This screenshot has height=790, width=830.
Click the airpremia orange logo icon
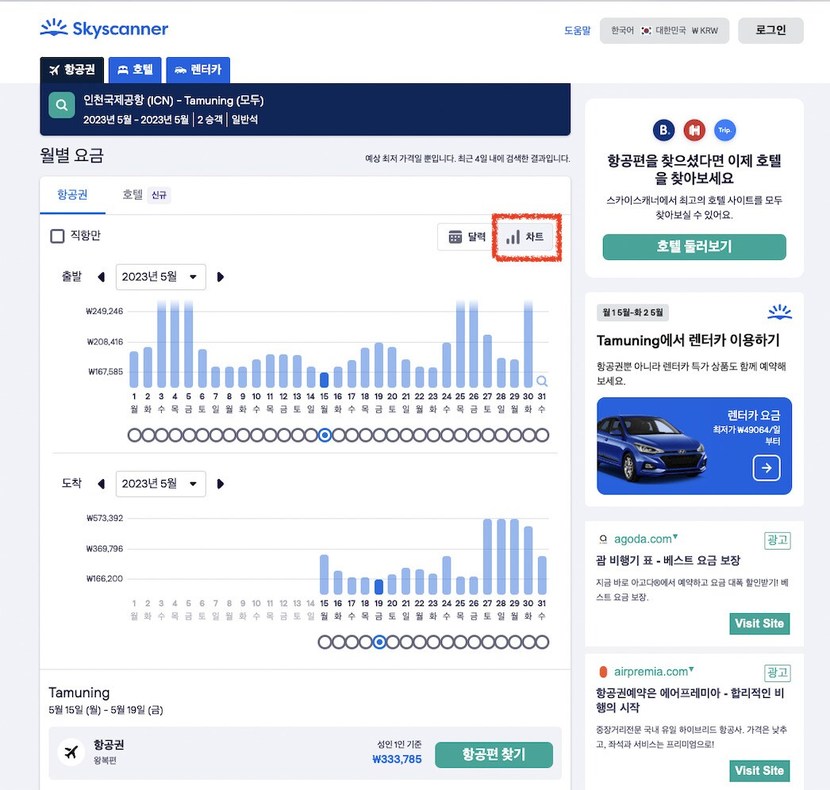603,672
